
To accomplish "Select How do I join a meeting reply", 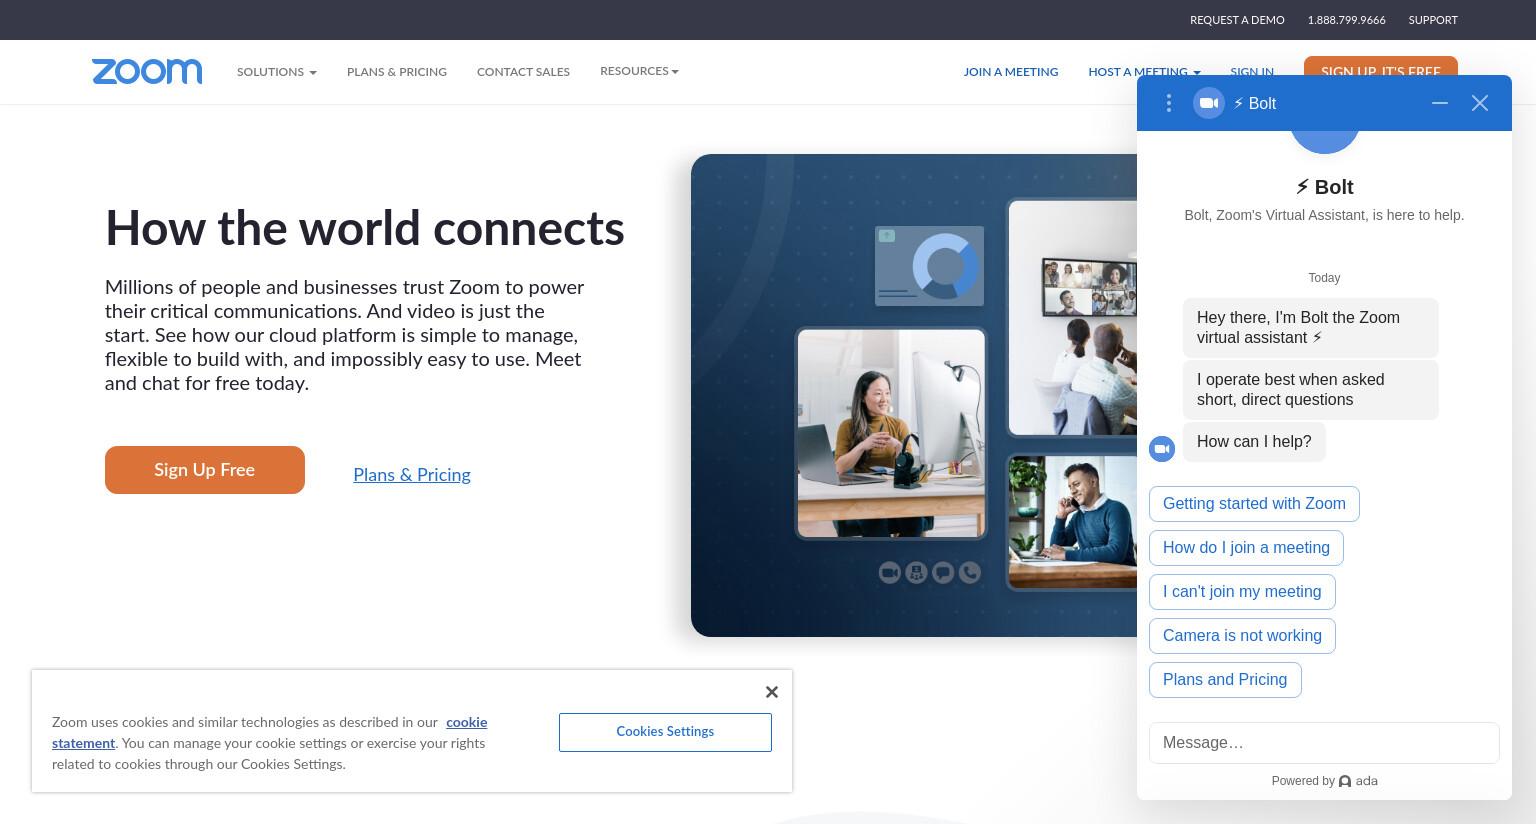I will point(1246,548).
